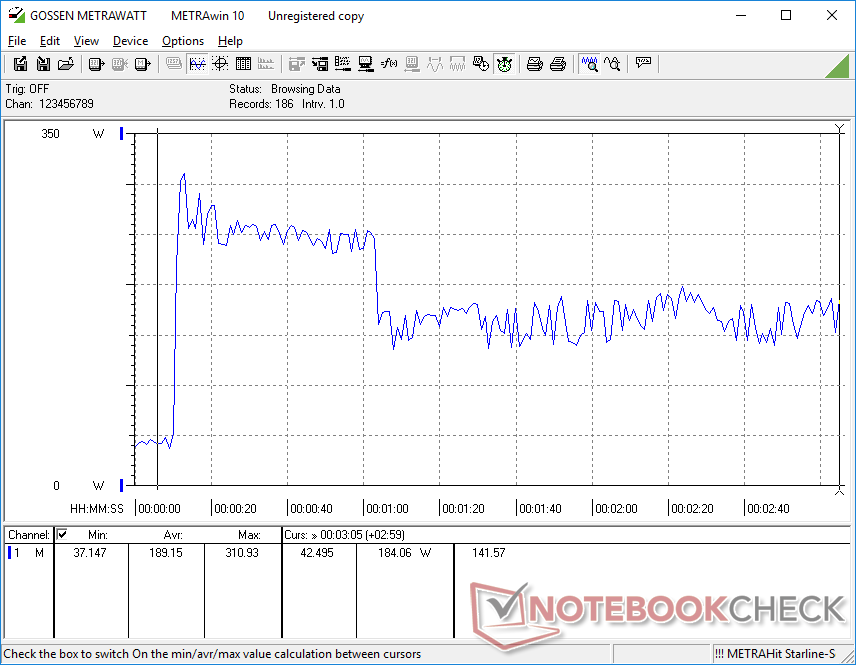Click the 00:01:00 time axis label

(387, 509)
